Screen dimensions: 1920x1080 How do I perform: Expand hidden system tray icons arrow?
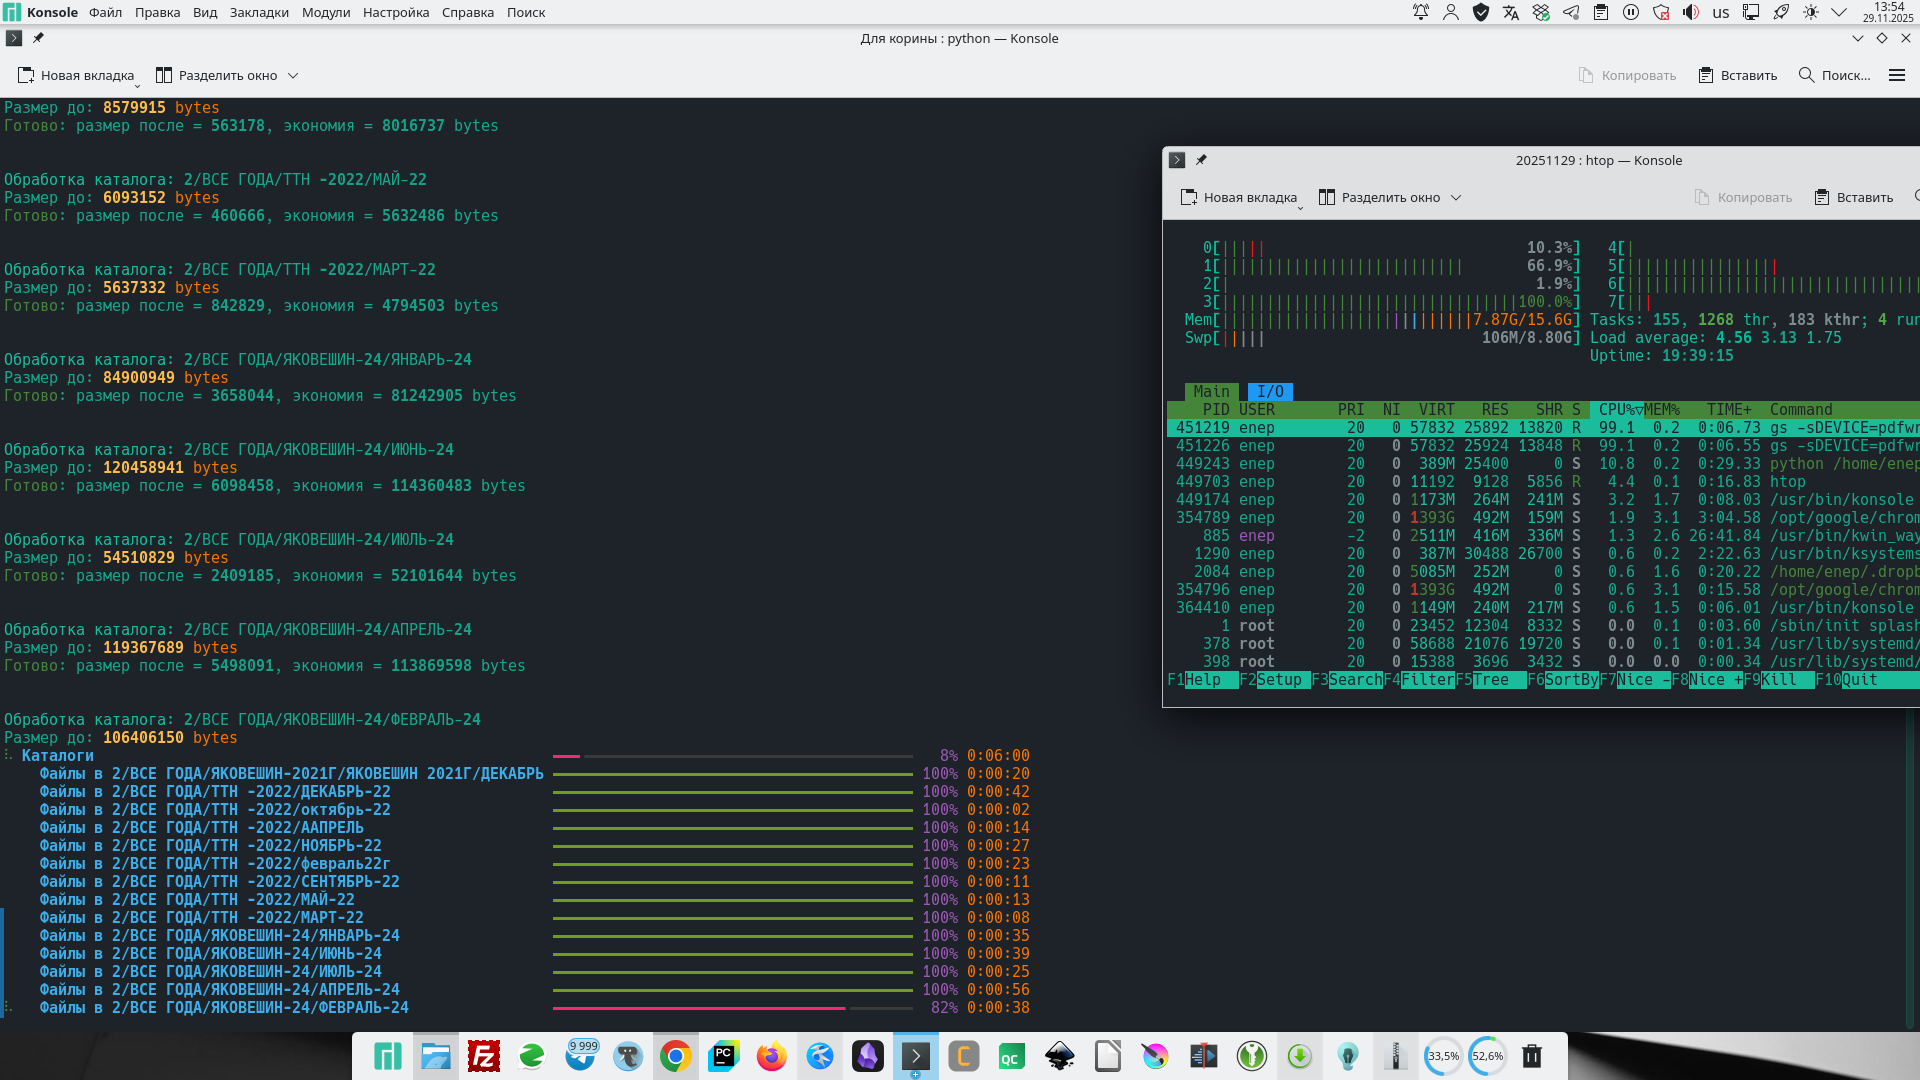[x=1839, y=12]
